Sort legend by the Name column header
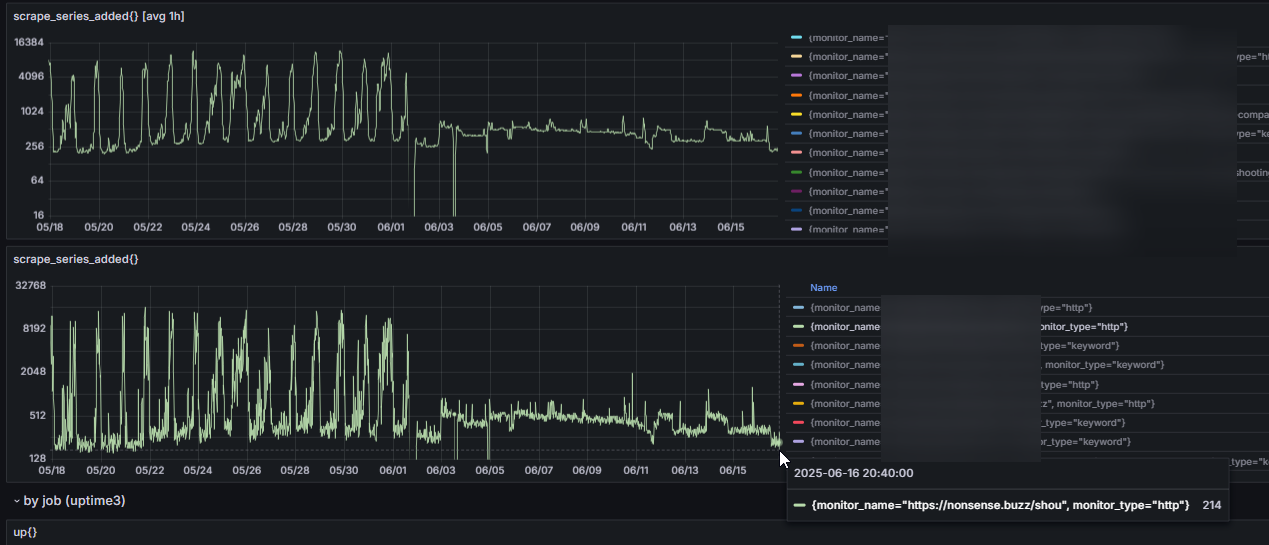Image resolution: width=1269 pixels, height=545 pixels. click(823, 288)
